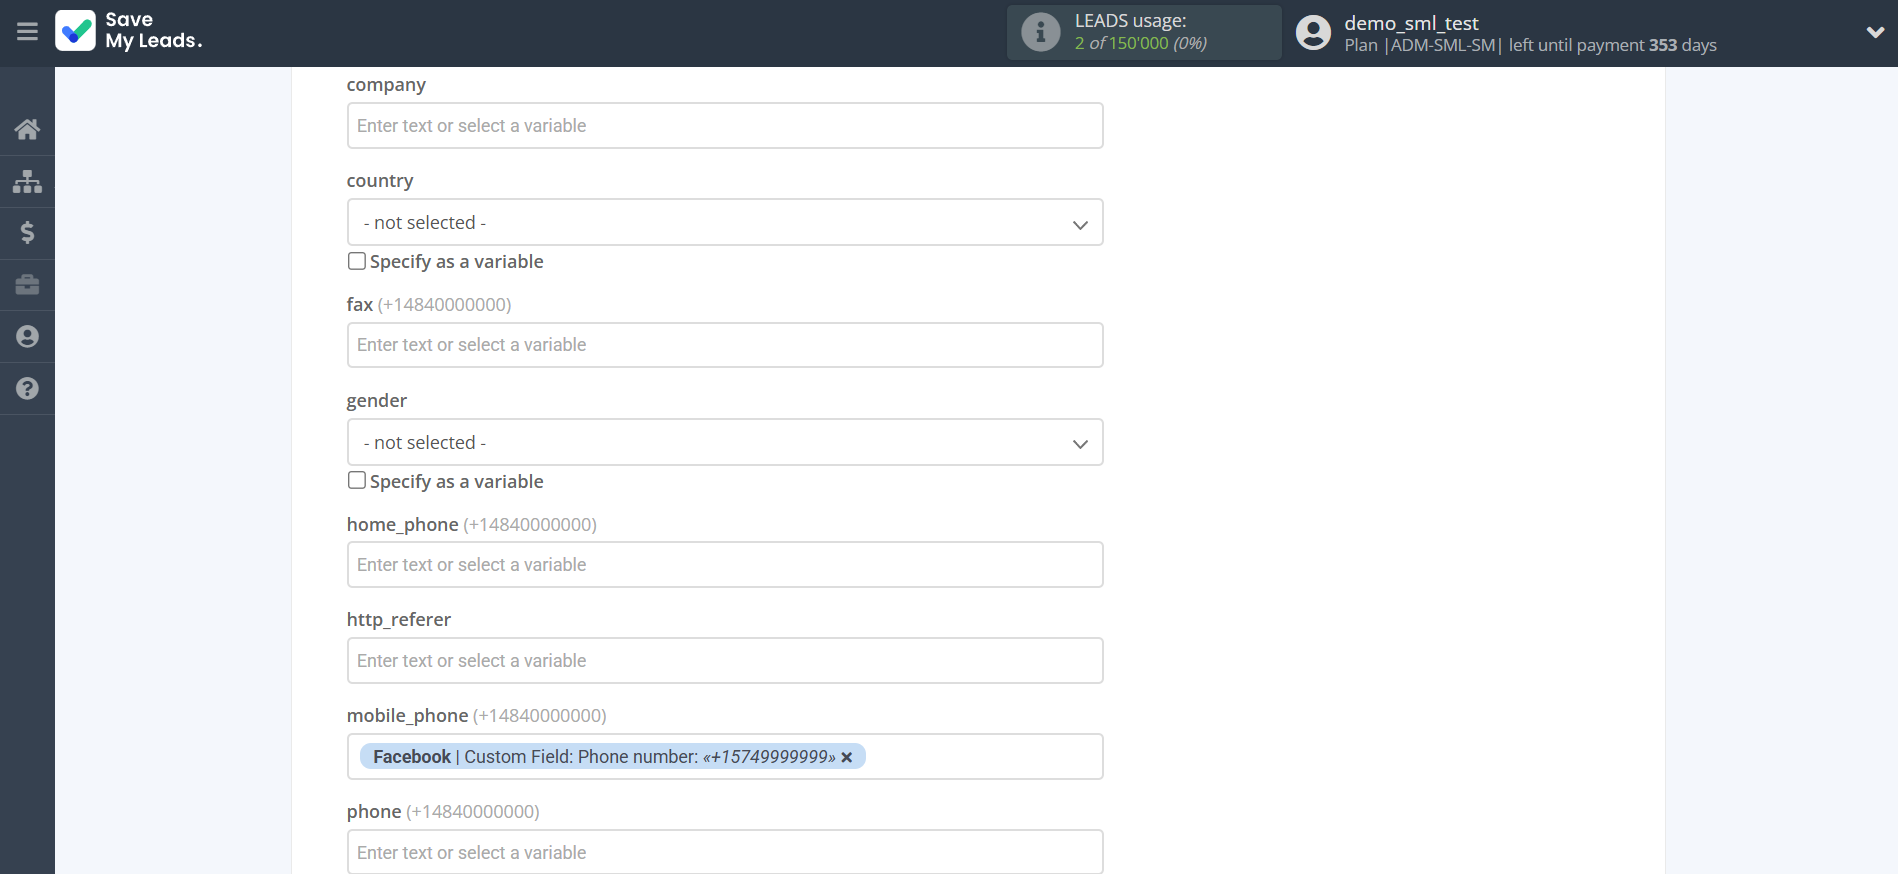Image resolution: width=1898 pixels, height=874 pixels.
Task: Click the demo_sml_test account name
Action: tap(1411, 23)
